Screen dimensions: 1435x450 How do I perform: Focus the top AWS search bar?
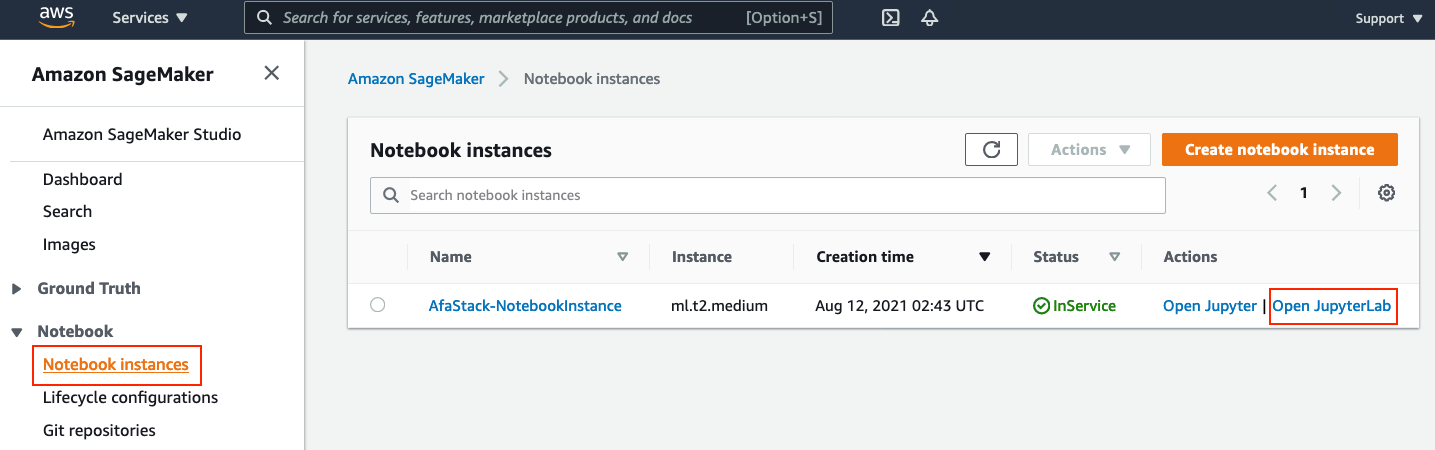[x=538, y=18]
